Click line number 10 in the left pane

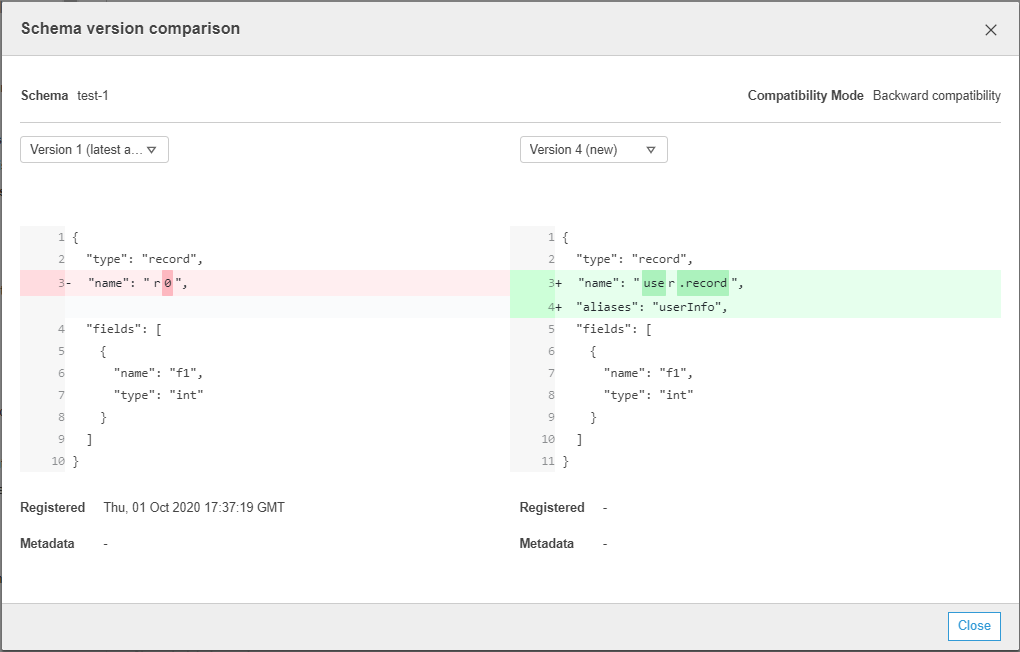coord(57,461)
